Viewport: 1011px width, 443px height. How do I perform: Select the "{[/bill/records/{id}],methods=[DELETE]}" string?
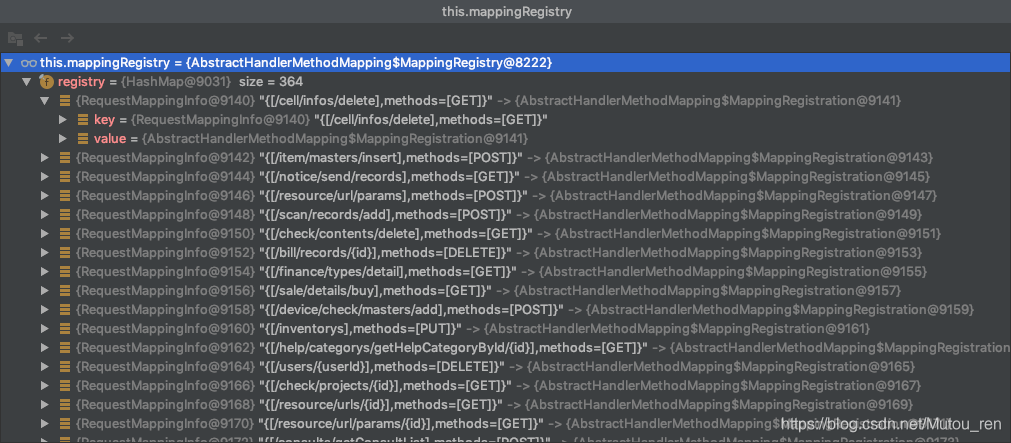386,253
